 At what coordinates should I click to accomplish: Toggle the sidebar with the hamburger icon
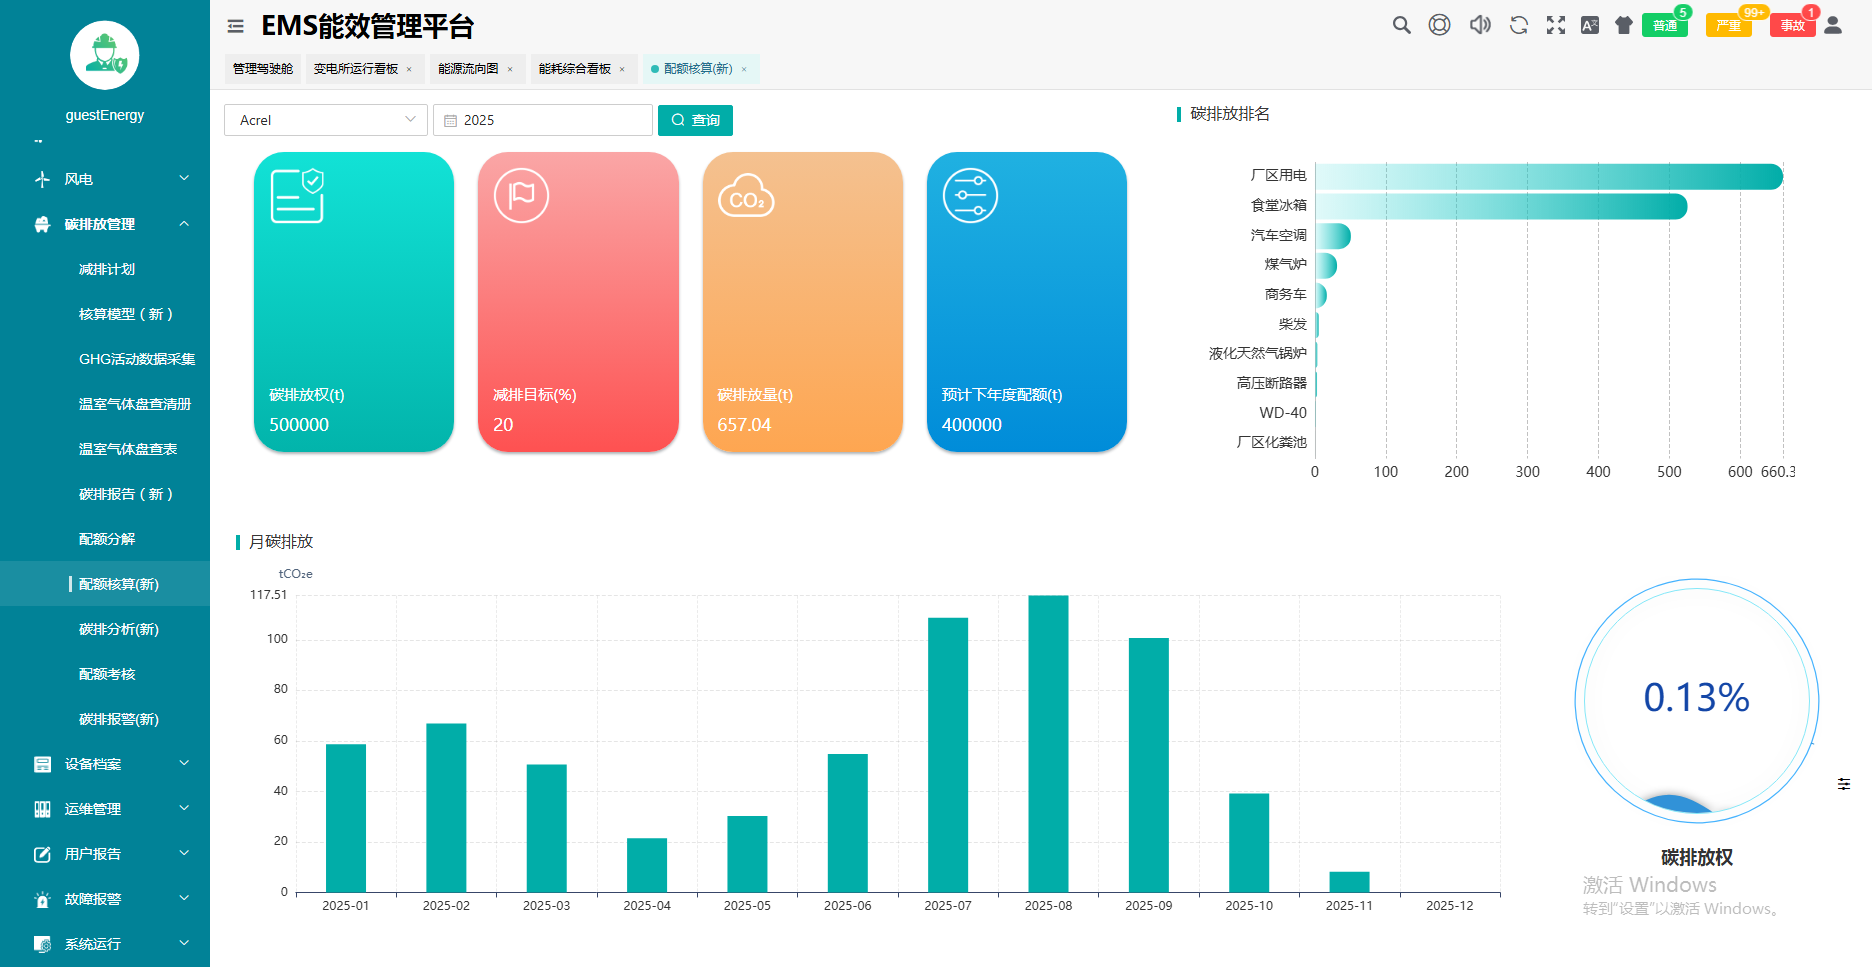tap(236, 26)
